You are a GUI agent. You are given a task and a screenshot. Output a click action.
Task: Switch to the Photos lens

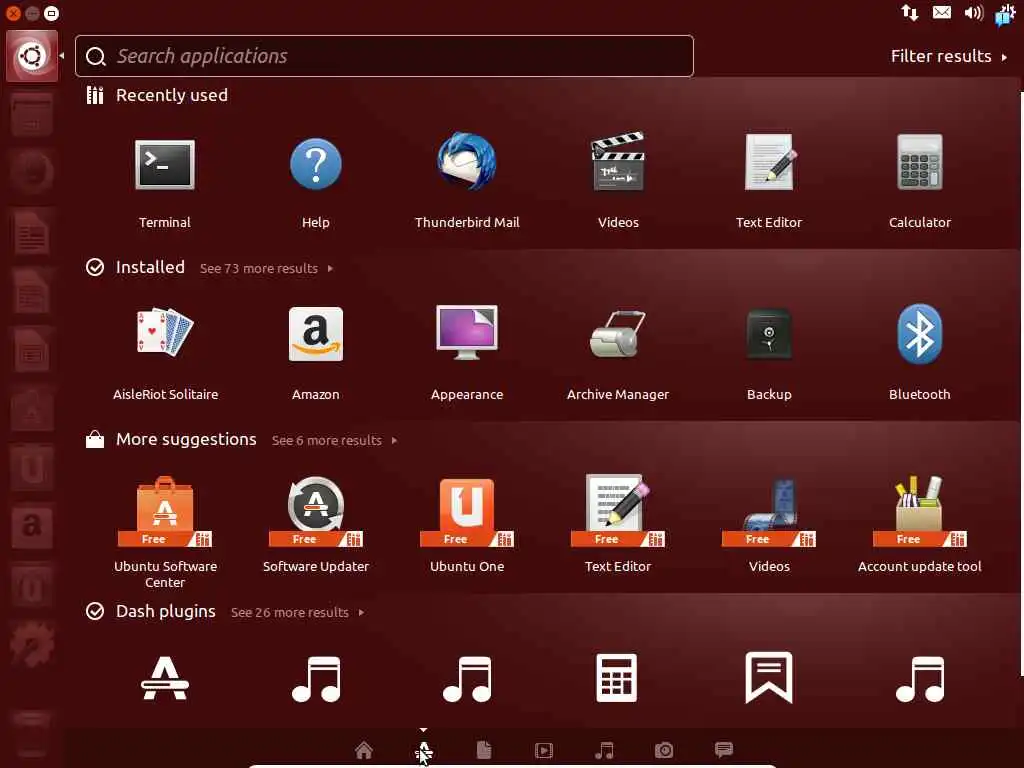pyautogui.click(x=664, y=750)
